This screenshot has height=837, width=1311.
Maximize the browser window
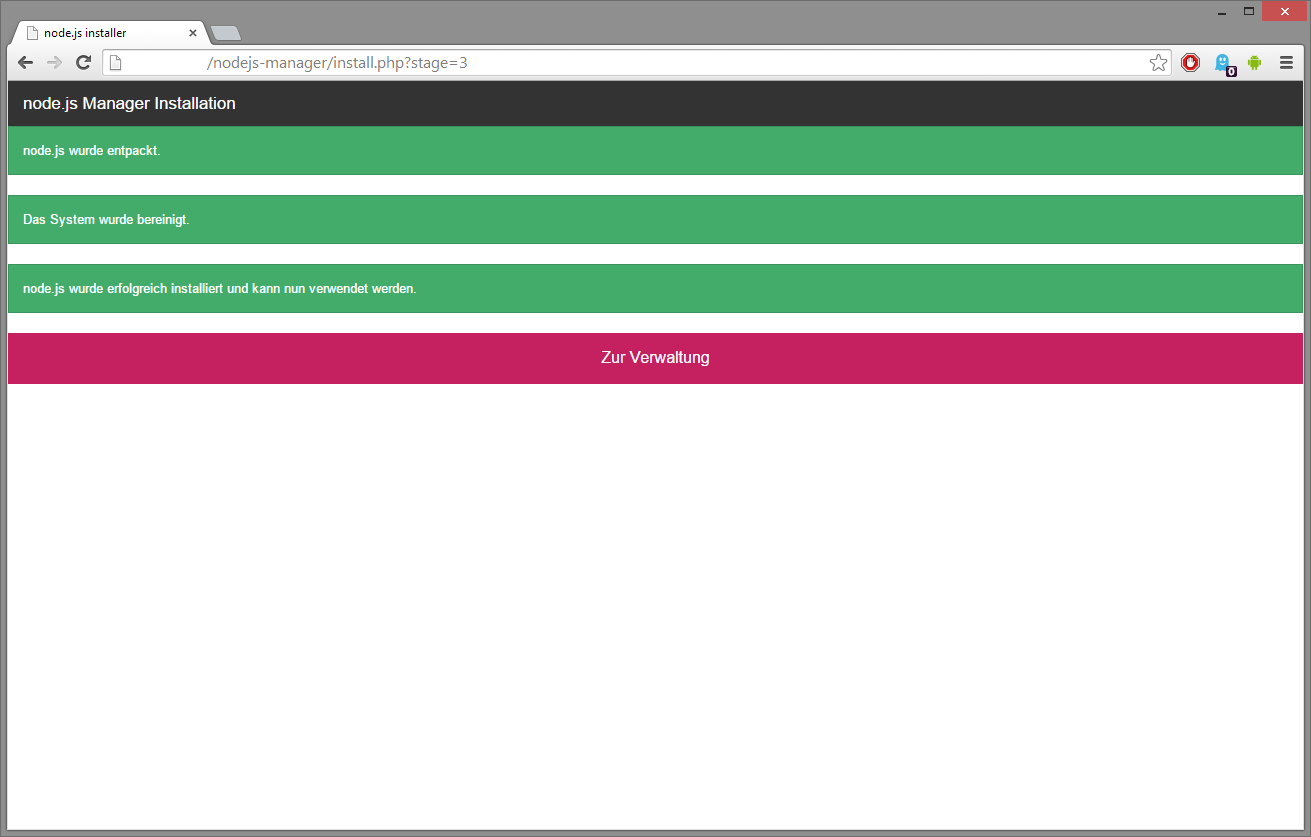click(1249, 11)
